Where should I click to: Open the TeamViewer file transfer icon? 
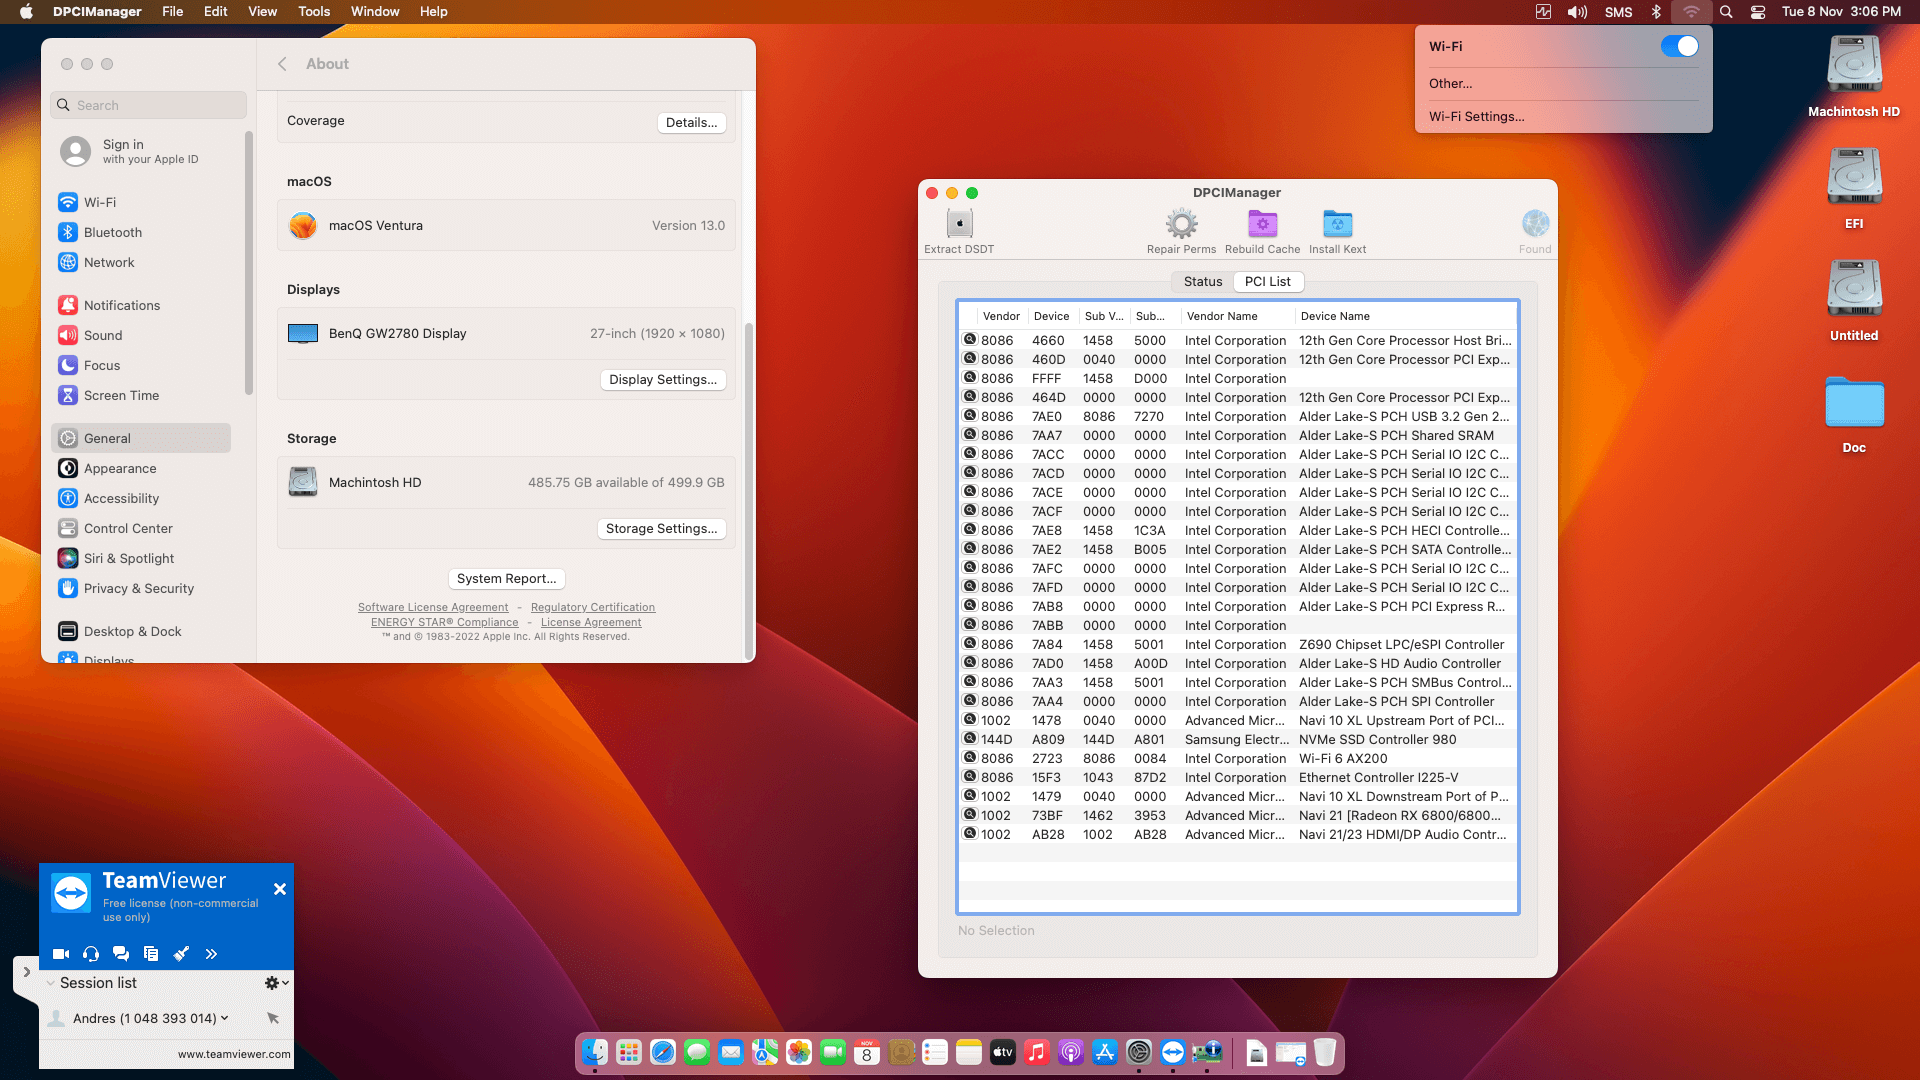pos(151,954)
